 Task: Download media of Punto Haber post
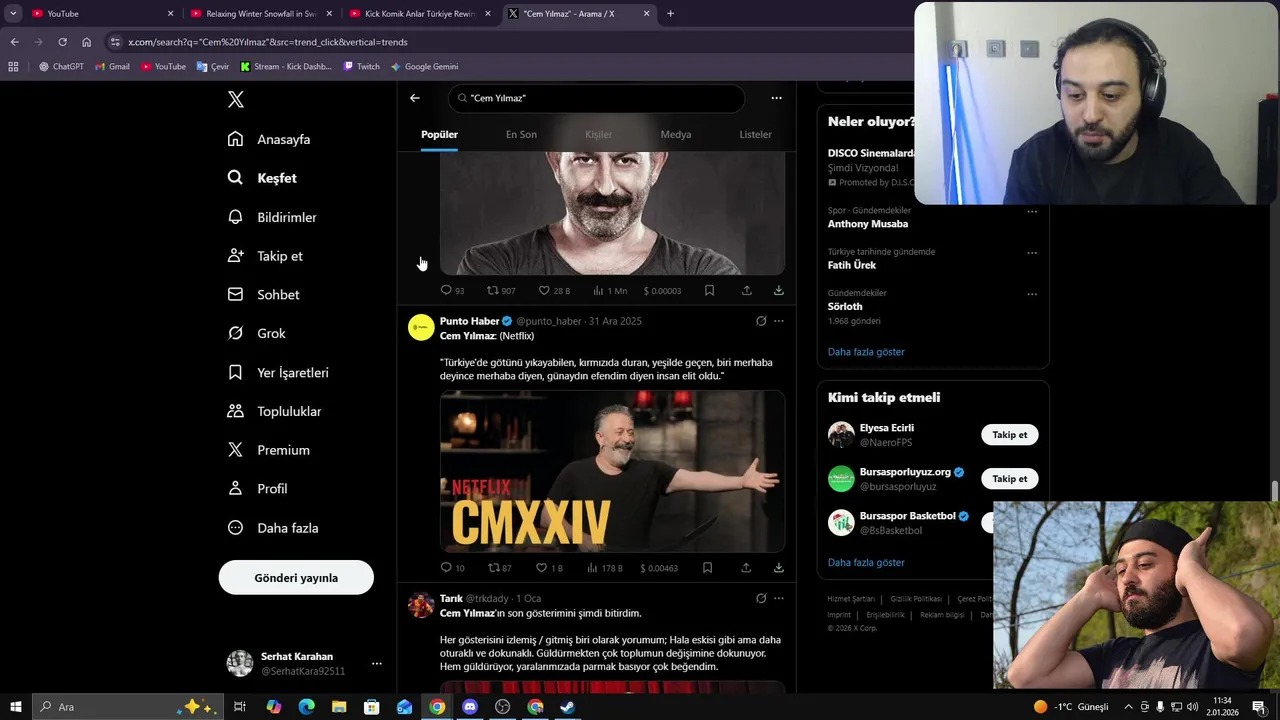779,568
